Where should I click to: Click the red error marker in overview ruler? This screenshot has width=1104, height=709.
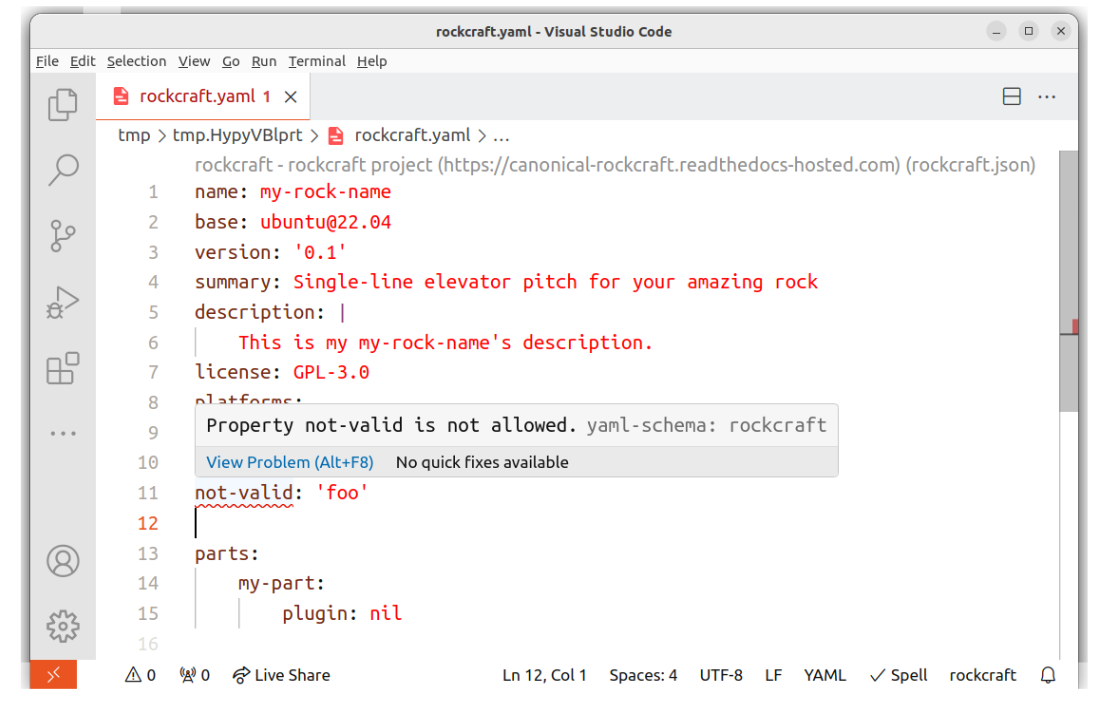click(1074, 327)
